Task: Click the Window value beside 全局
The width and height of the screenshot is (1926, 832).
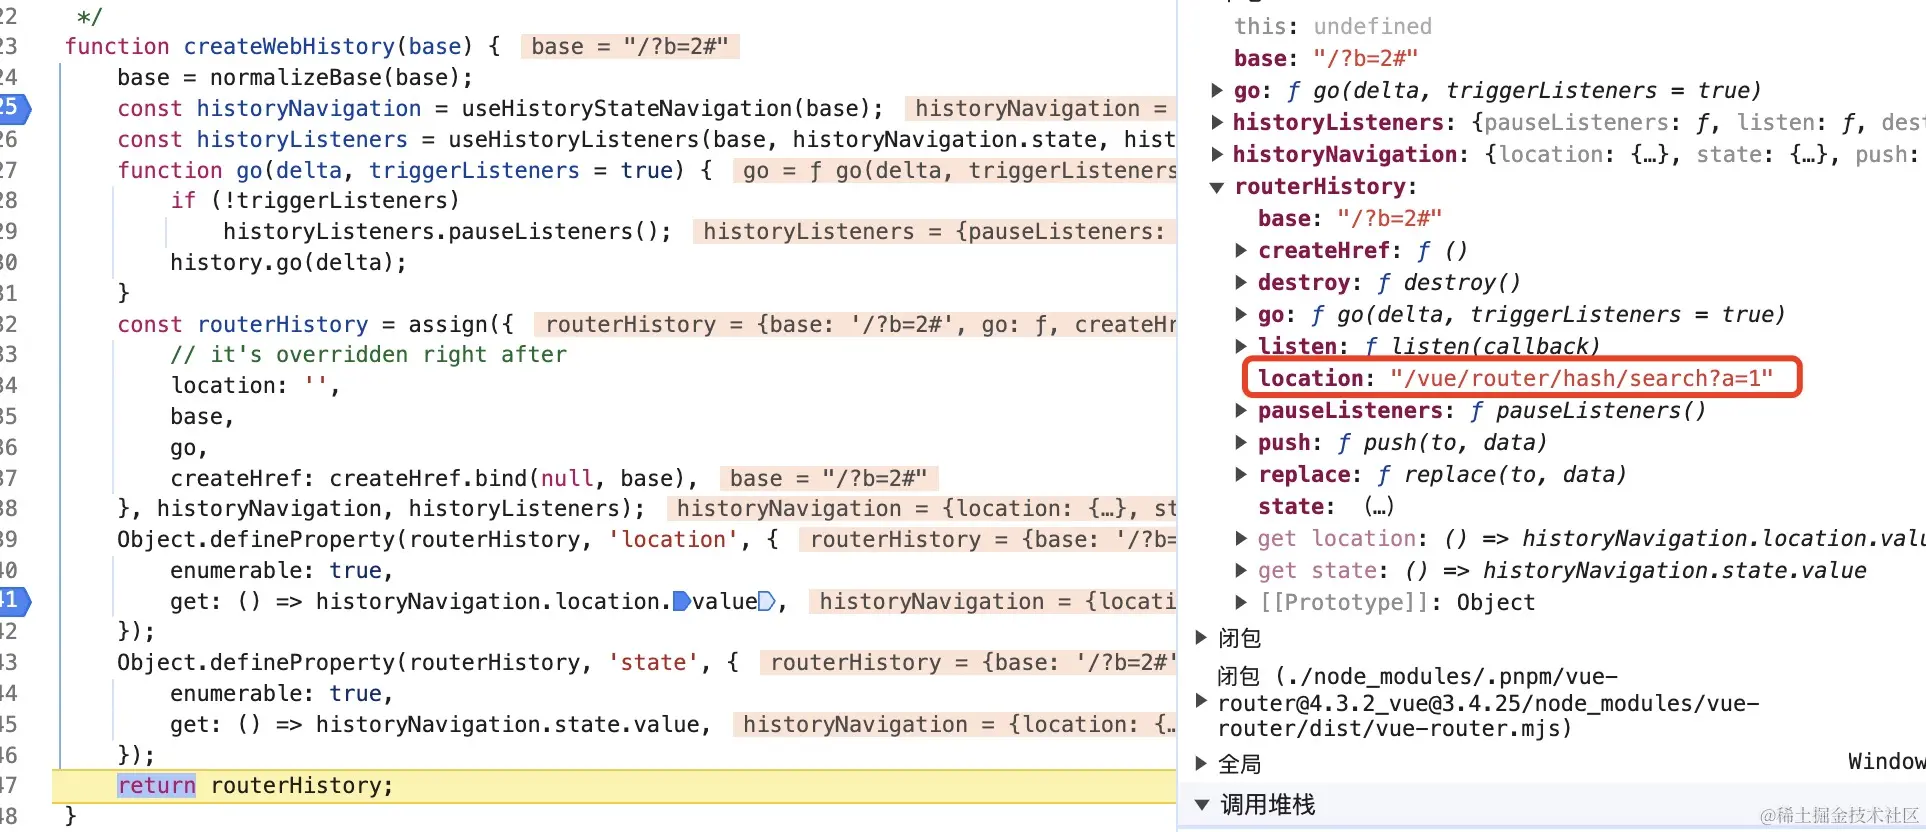Action: [1886, 761]
